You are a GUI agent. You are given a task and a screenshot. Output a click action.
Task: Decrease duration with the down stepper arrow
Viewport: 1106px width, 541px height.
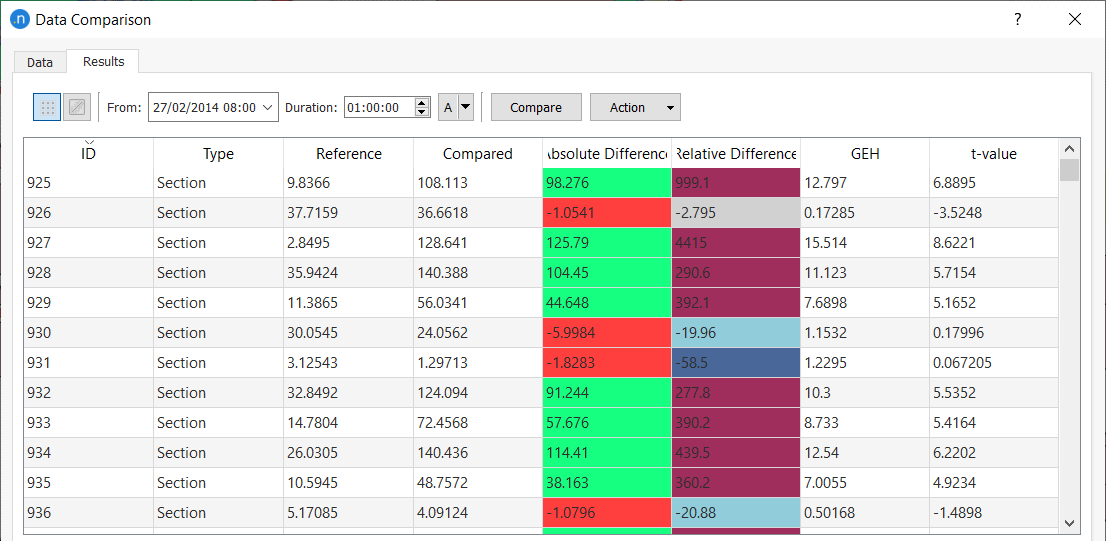coord(422,112)
